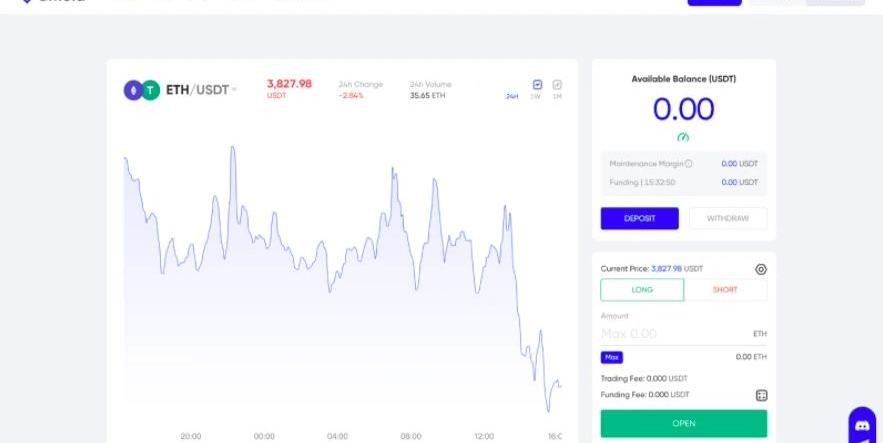Click the Maintenance Margin info icon
The width and height of the screenshot is (883, 443).
(688, 164)
